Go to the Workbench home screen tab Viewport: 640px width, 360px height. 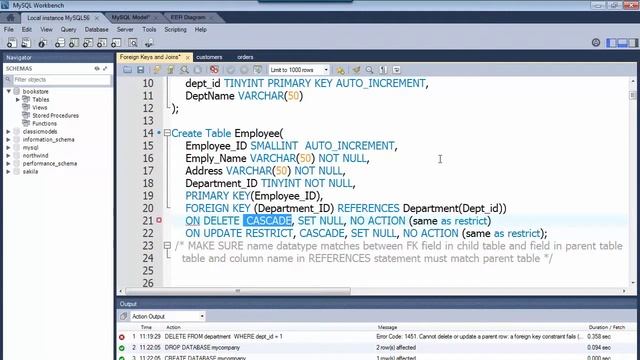(x=11, y=18)
